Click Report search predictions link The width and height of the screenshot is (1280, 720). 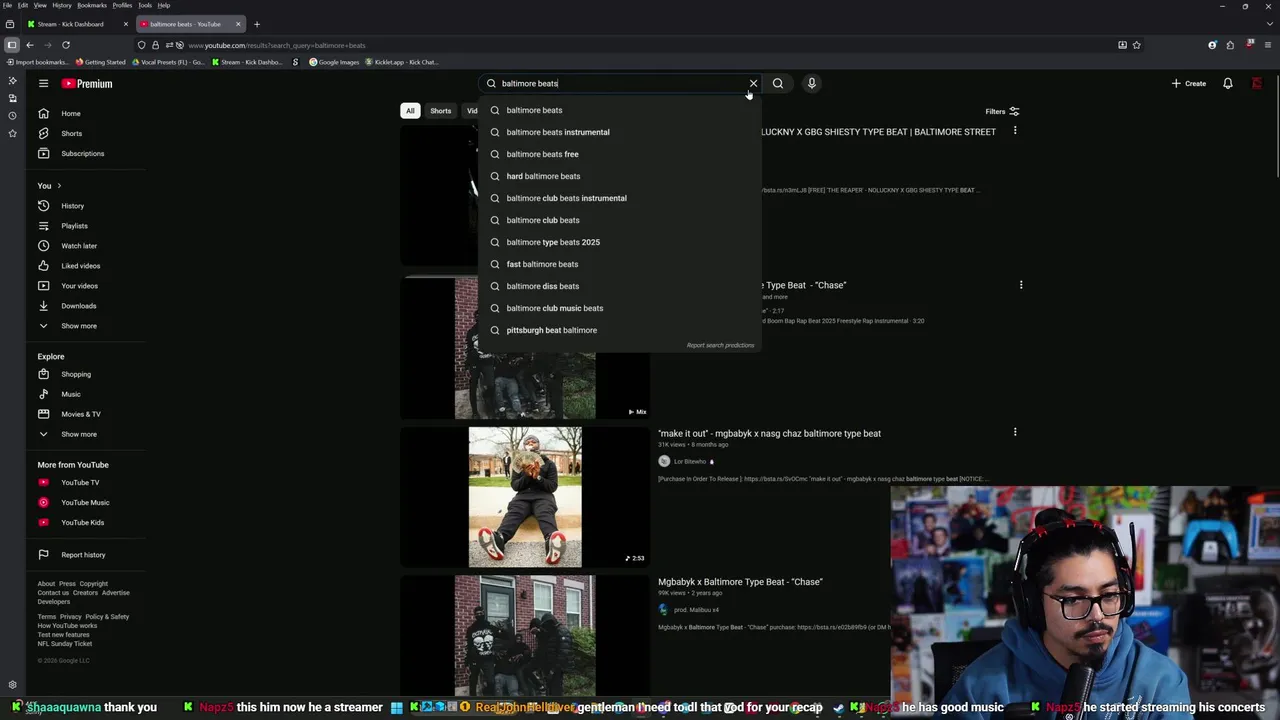[720, 345]
